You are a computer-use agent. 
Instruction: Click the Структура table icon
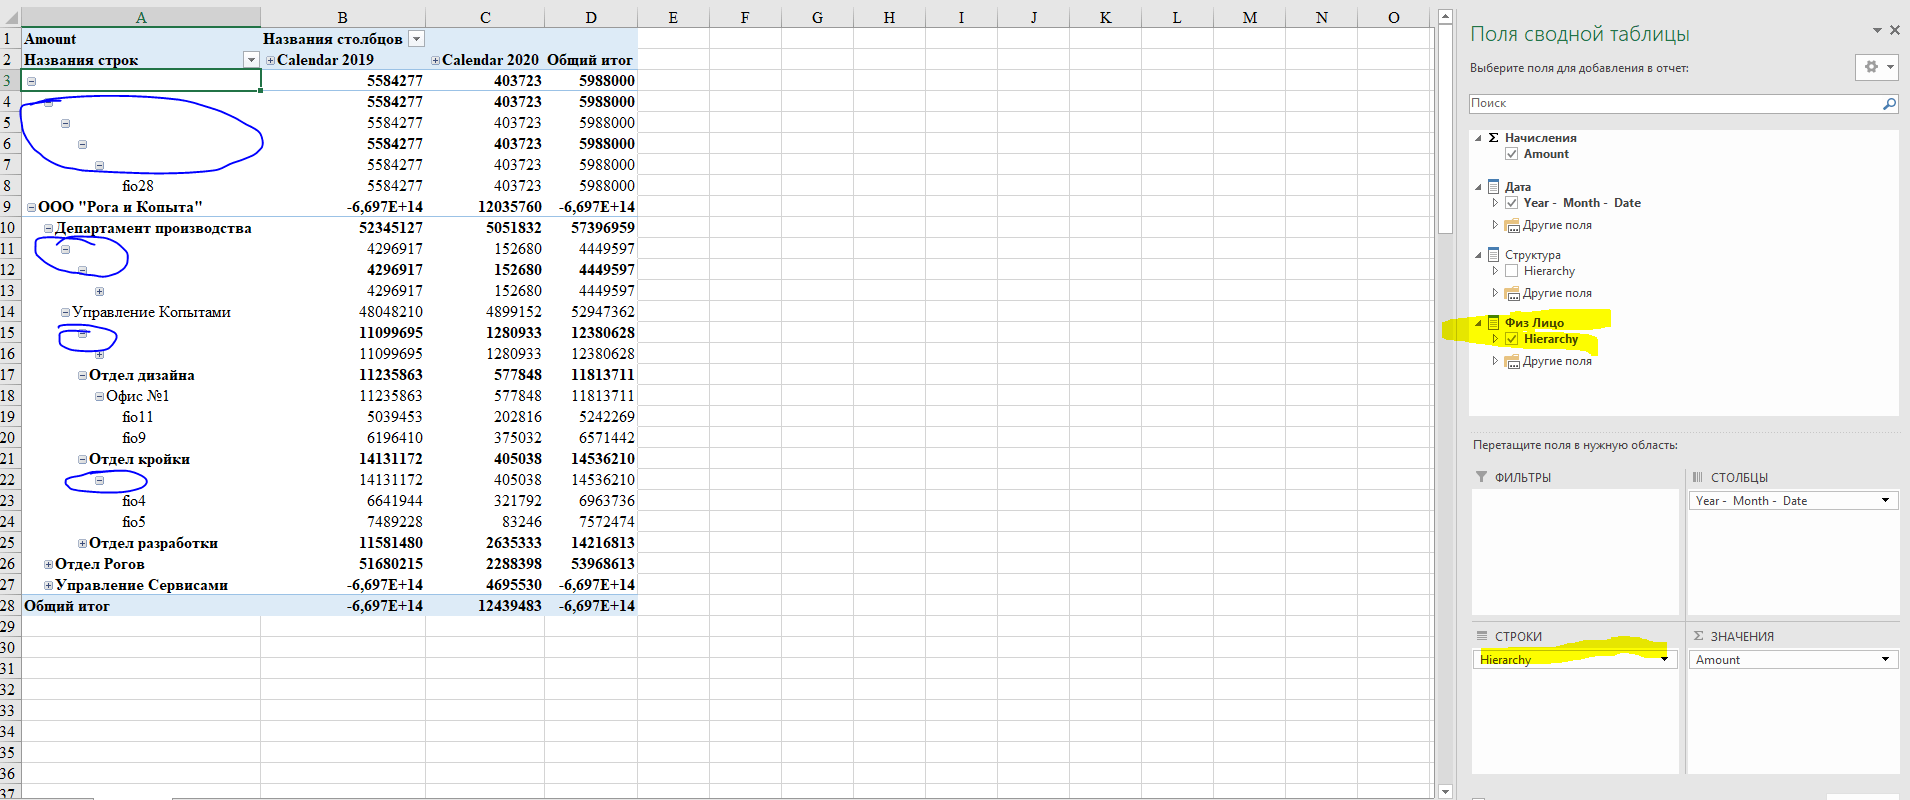point(1493,255)
